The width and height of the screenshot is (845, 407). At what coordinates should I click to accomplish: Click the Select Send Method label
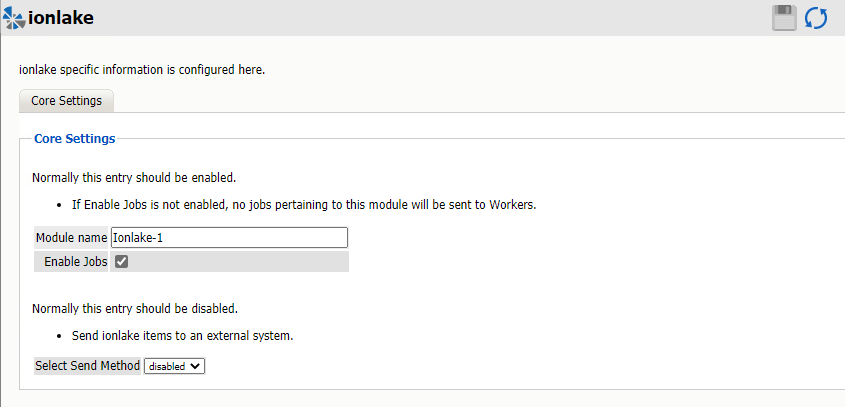pos(88,366)
